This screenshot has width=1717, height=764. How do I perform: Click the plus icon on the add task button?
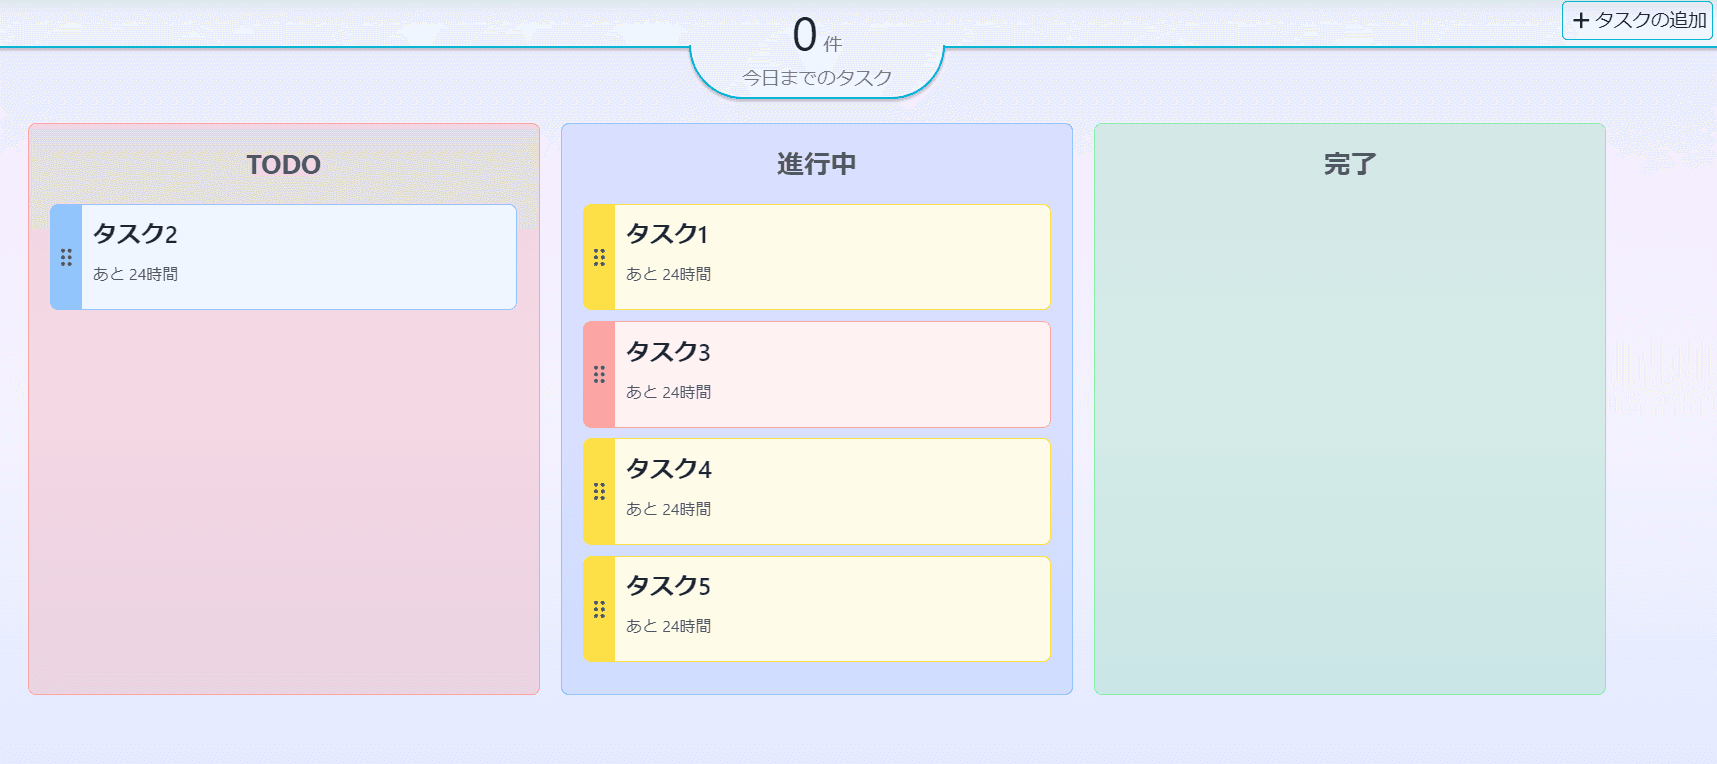click(1580, 20)
